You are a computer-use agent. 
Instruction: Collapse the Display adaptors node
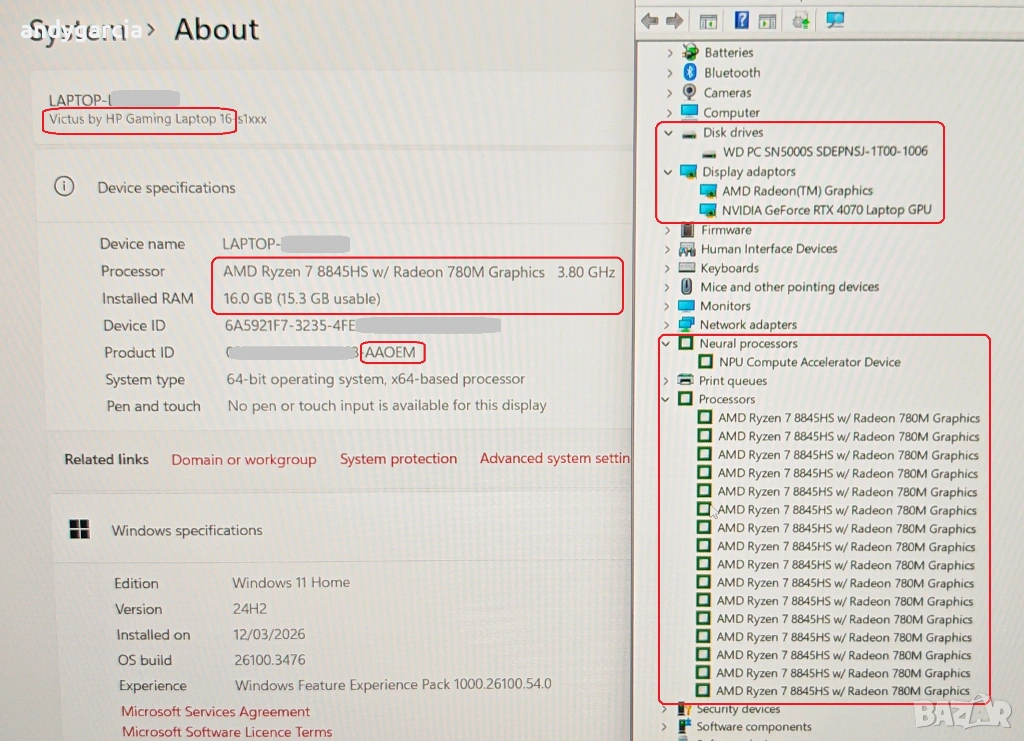tap(669, 172)
